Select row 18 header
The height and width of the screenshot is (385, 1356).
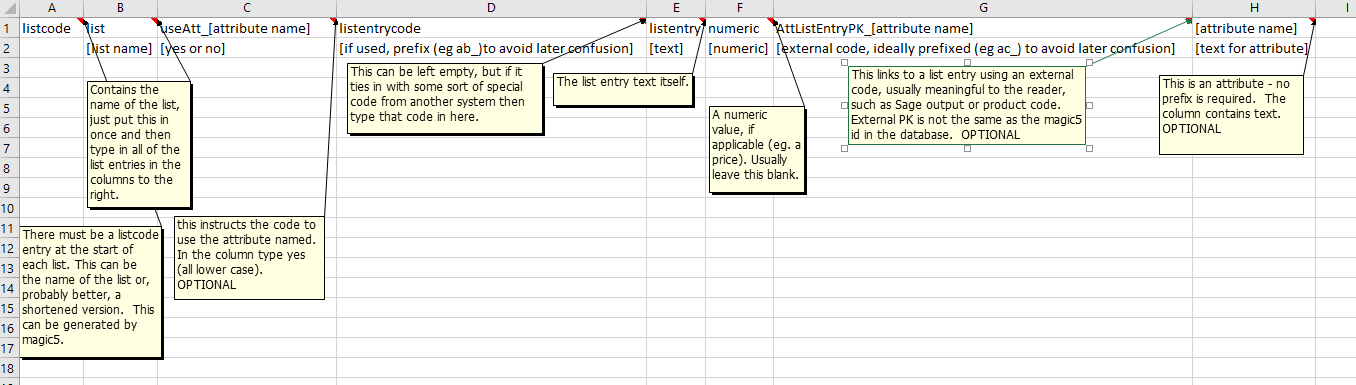point(9,368)
